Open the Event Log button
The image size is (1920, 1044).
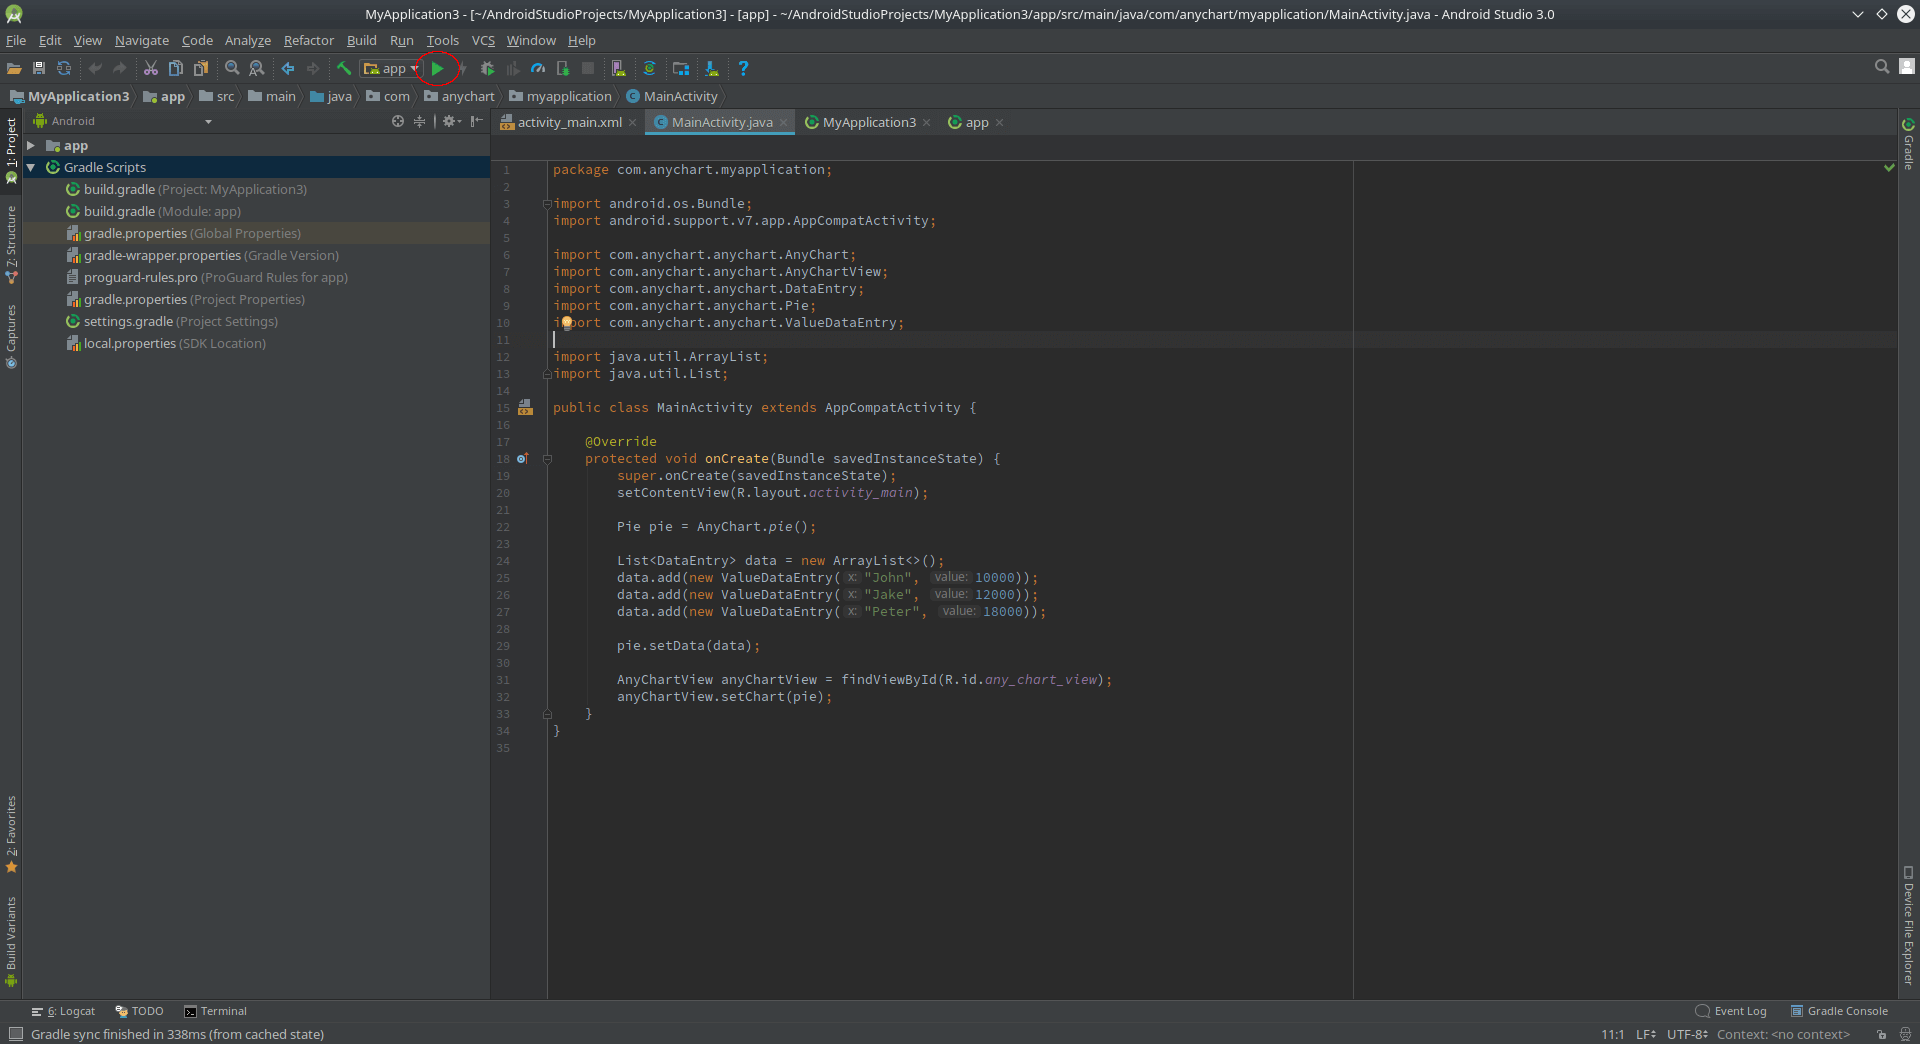click(x=1730, y=1011)
